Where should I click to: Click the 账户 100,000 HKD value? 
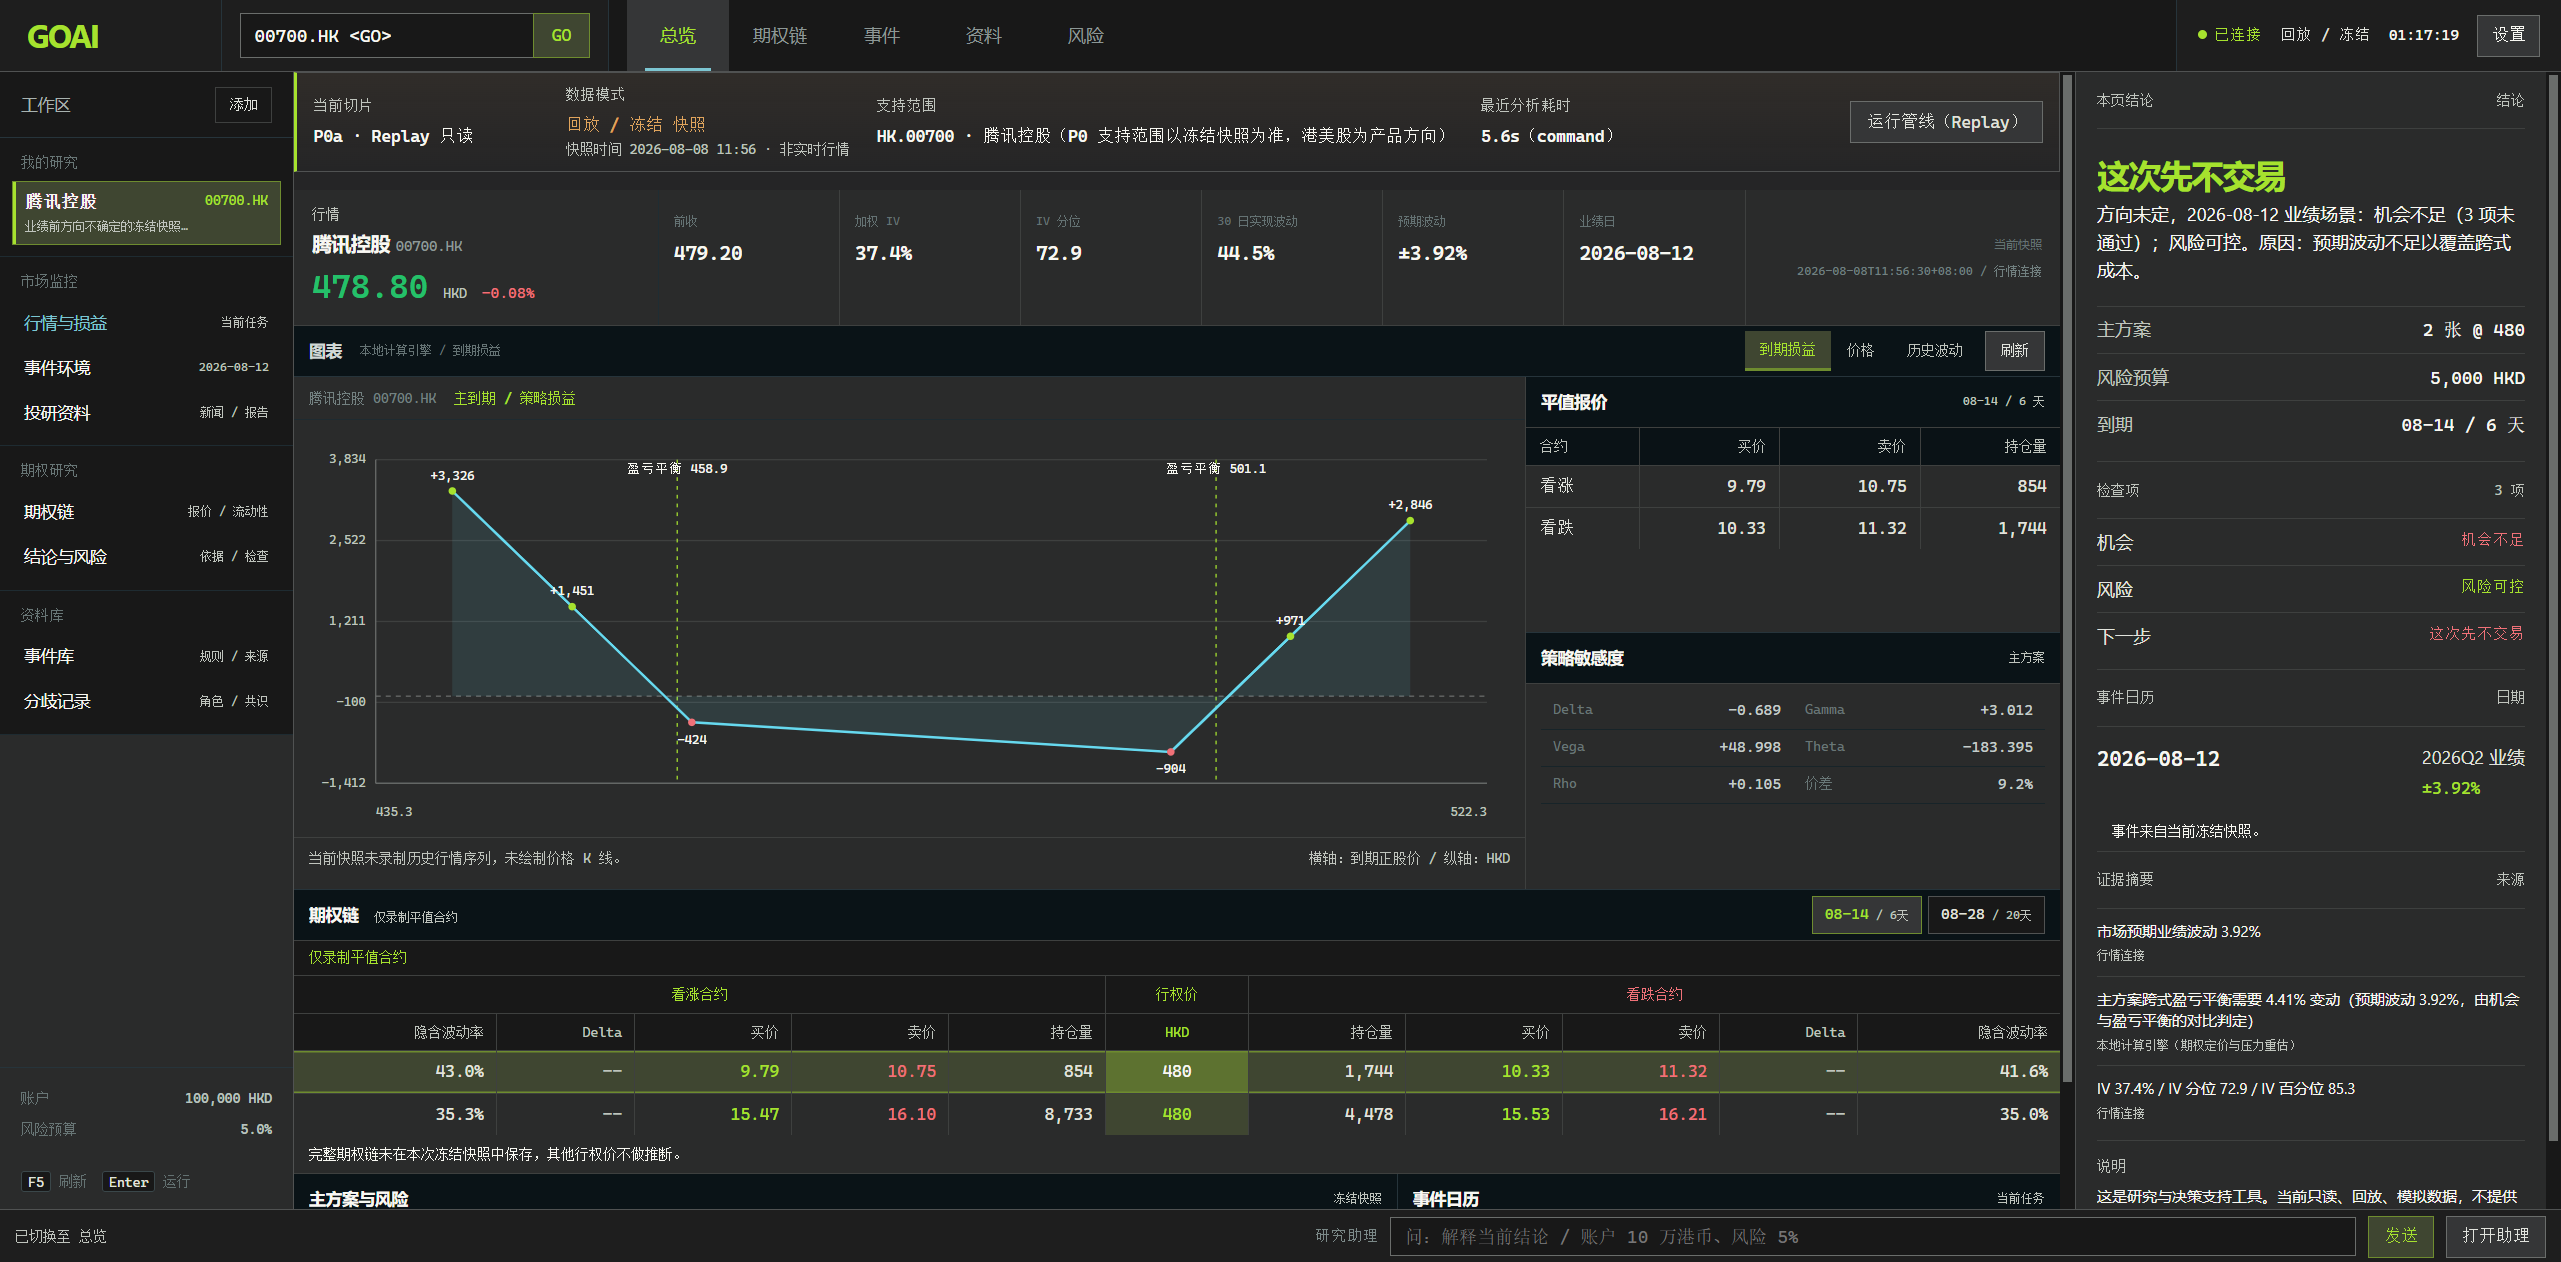(x=228, y=1098)
